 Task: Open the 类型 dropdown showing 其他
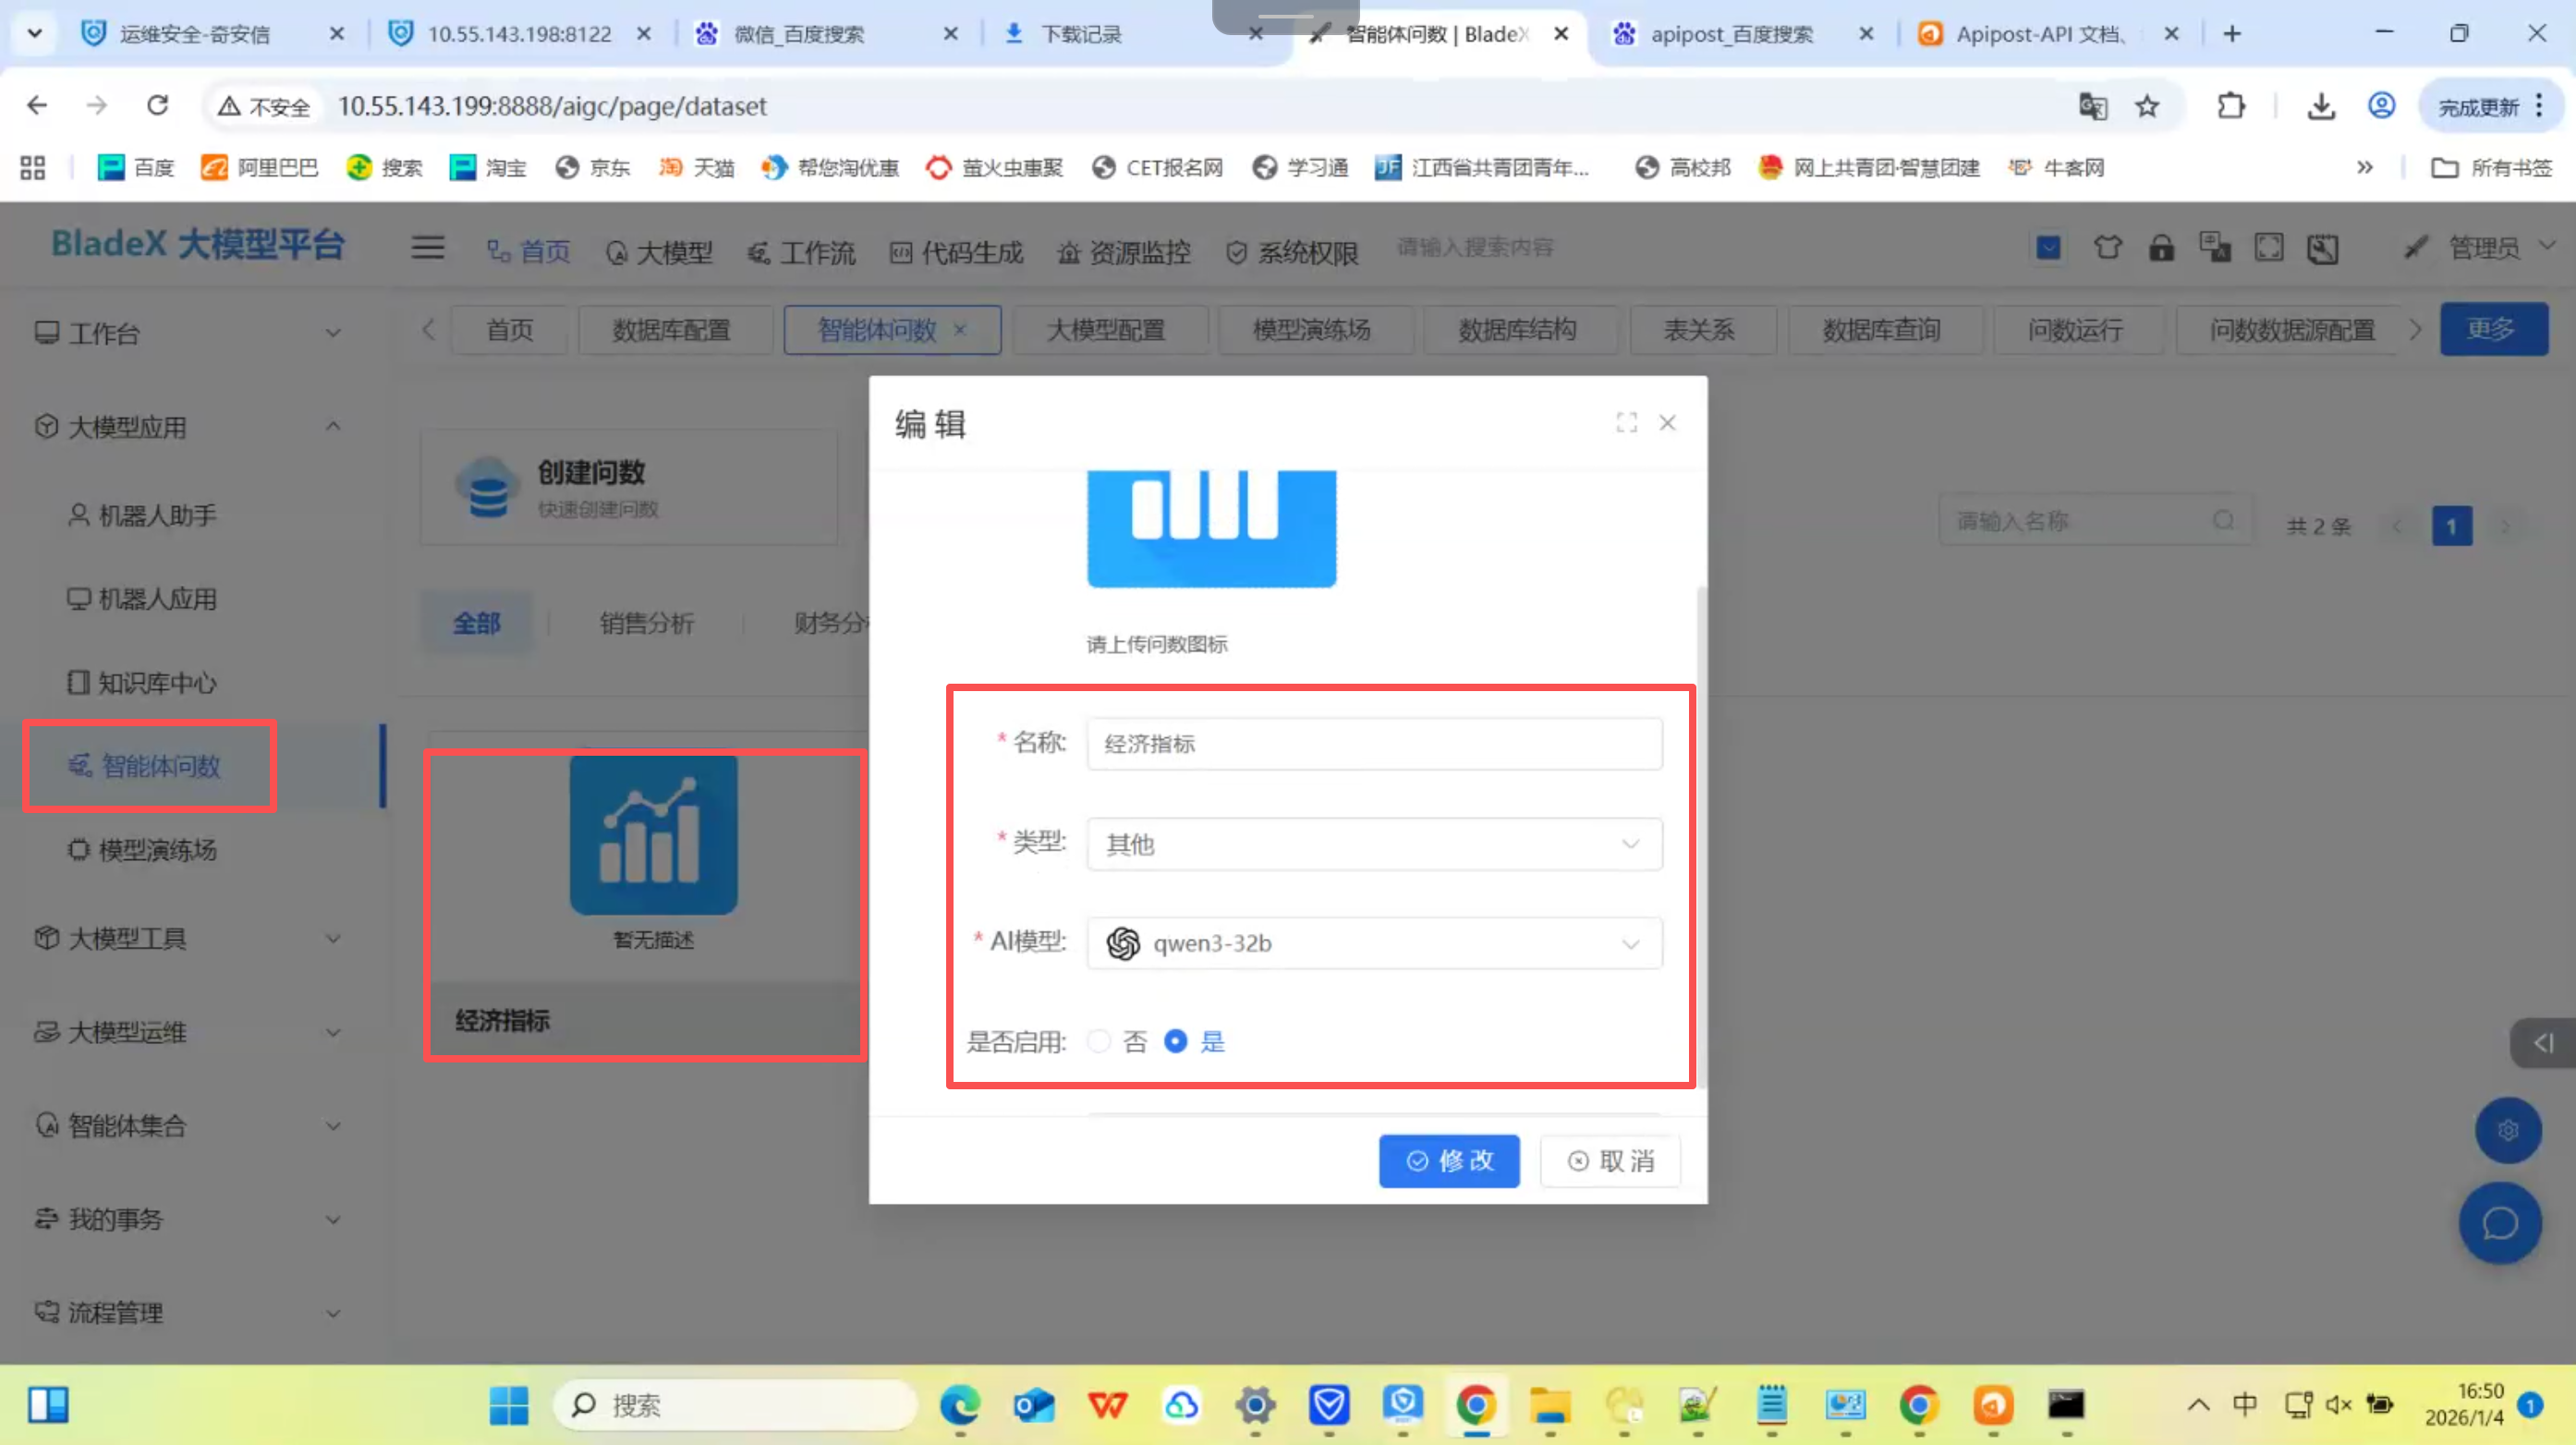[x=1373, y=844]
